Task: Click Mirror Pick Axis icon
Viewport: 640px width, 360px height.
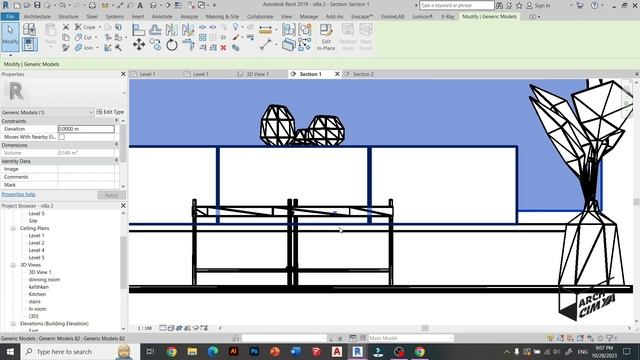Action: click(172, 29)
